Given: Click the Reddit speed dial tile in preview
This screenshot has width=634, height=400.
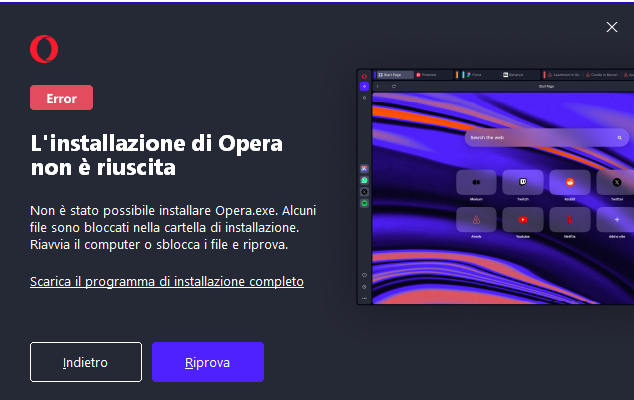Looking at the screenshot, I should pyautogui.click(x=570, y=182).
